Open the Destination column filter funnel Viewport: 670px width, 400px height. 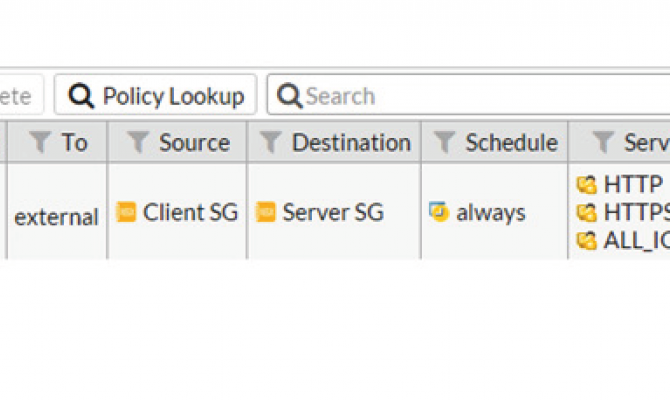coord(271,143)
